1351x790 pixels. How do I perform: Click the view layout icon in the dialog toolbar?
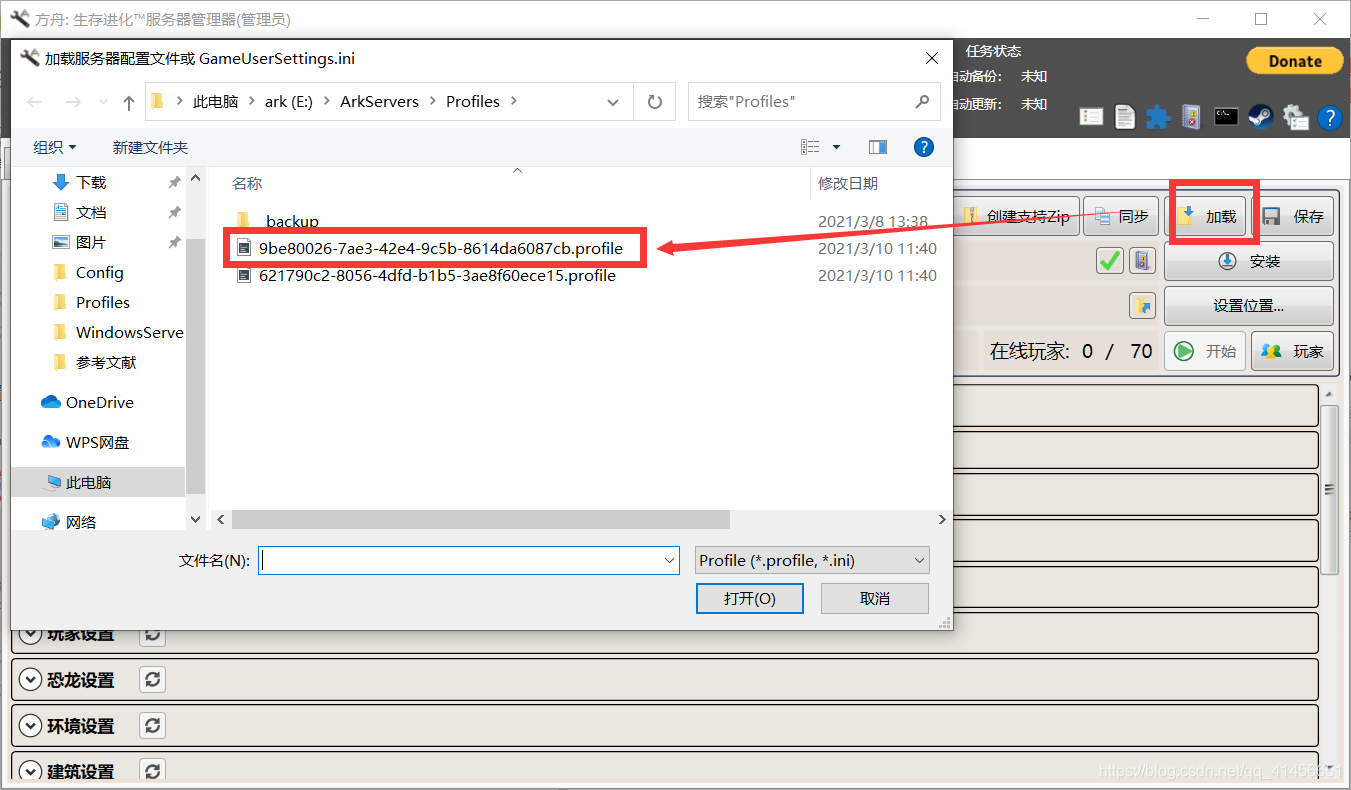(x=810, y=147)
